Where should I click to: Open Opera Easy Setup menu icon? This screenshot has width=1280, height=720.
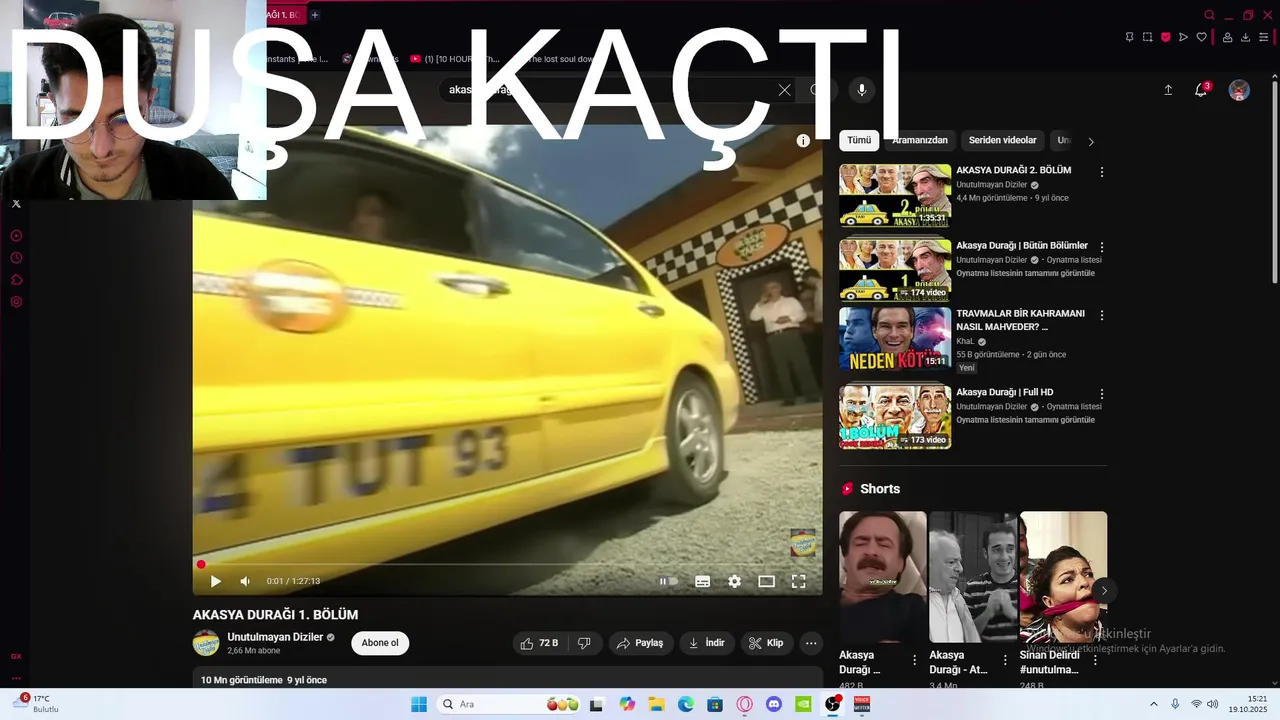(1263, 37)
